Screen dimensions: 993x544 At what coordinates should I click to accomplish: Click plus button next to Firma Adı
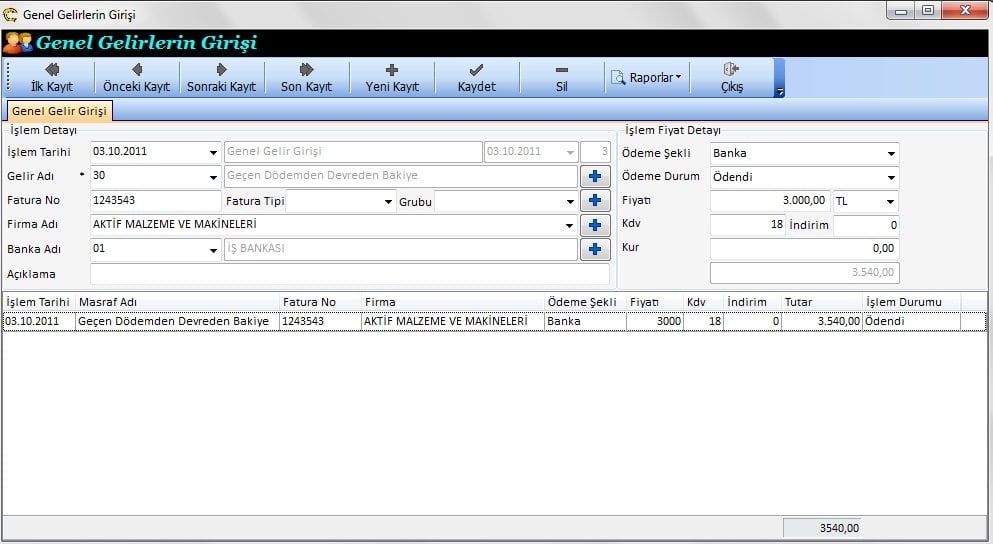(594, 225)
